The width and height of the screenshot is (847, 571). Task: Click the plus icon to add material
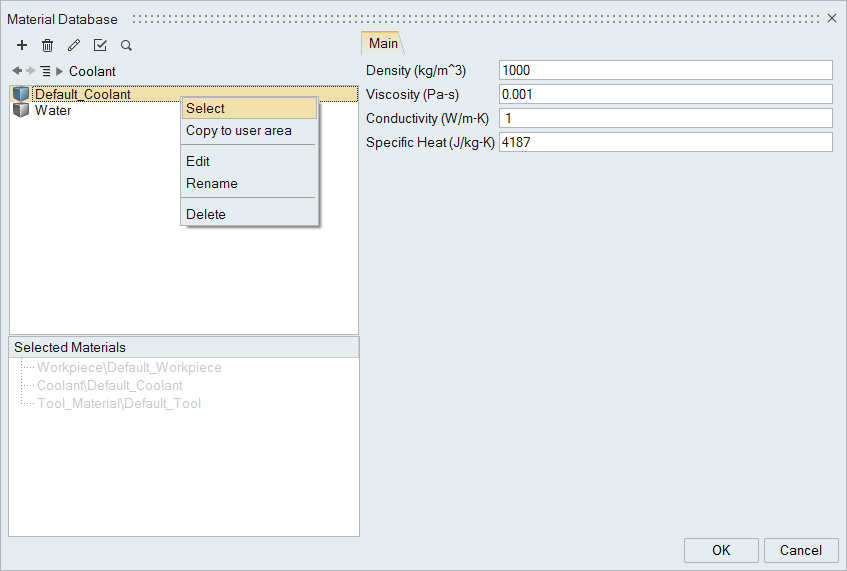click(22, 45)
